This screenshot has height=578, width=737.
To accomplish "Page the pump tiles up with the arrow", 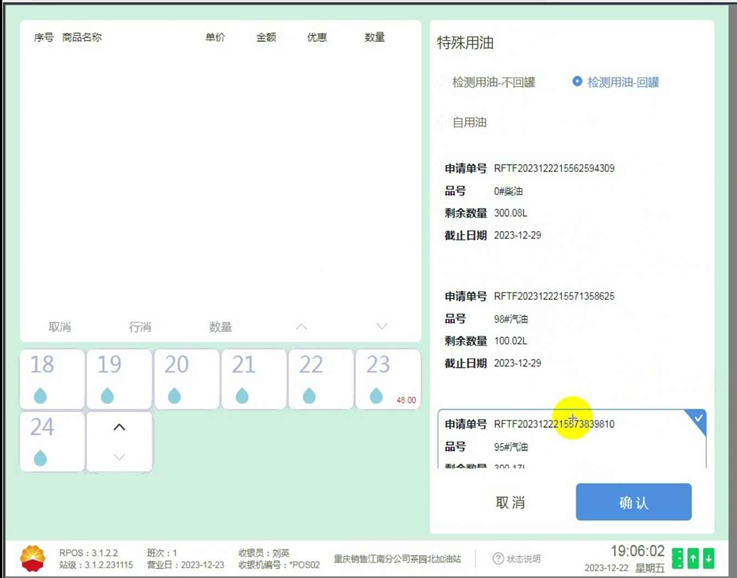I will pos(119,427).
